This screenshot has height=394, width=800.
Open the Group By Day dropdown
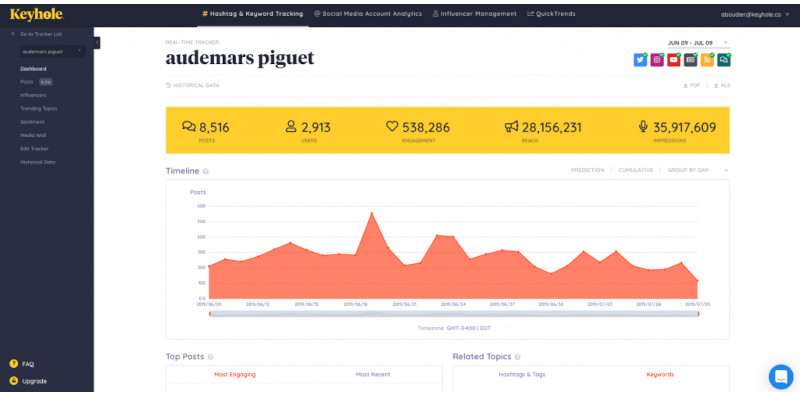point(698,170)
